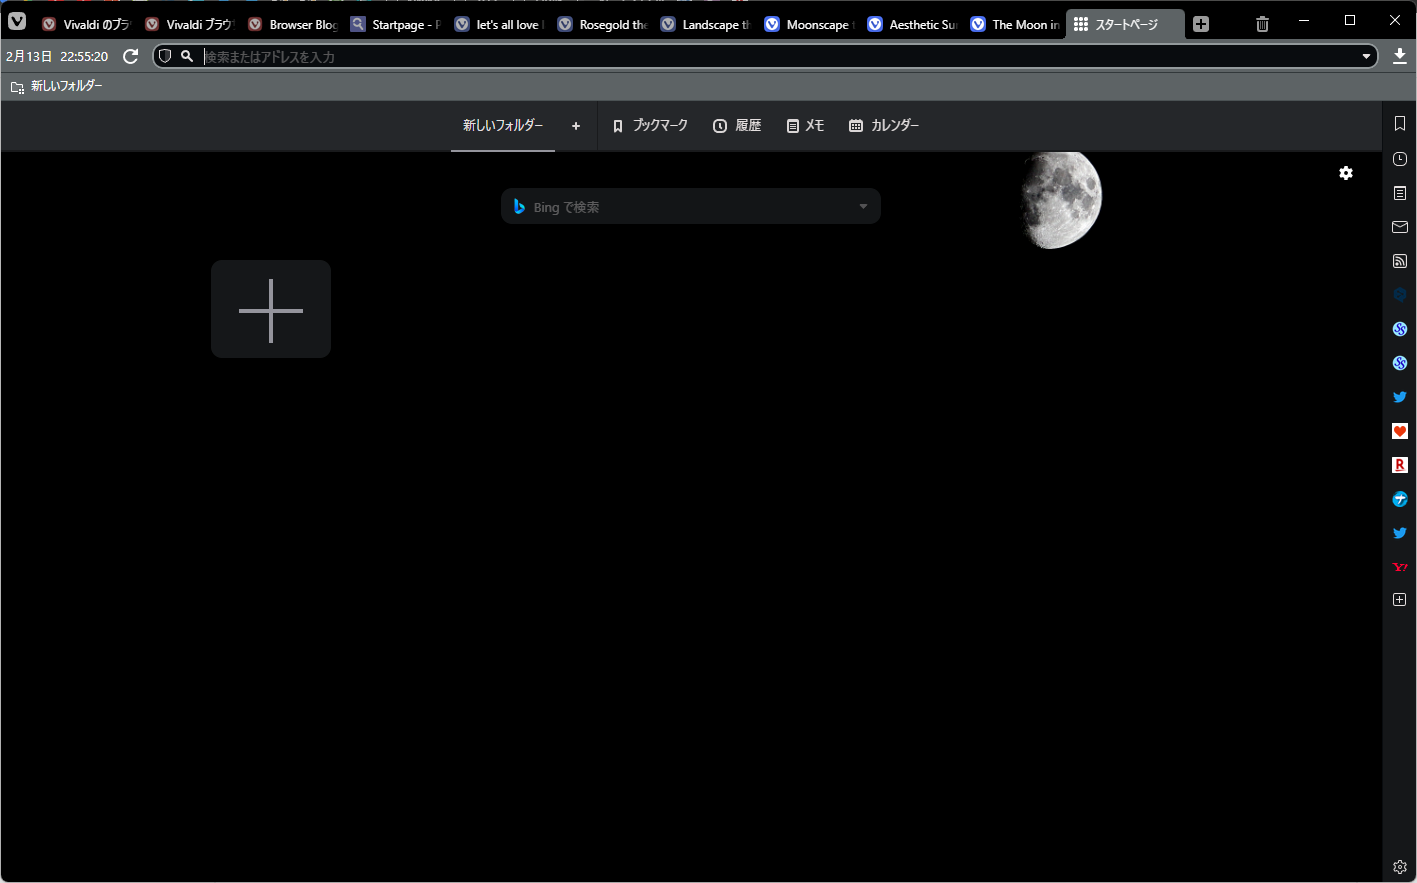The height and width of the screenshot is (883, 1417).
Task: Switch to the Rosegold theme tab
Action: pyautogui.click(x=602, y=24)
